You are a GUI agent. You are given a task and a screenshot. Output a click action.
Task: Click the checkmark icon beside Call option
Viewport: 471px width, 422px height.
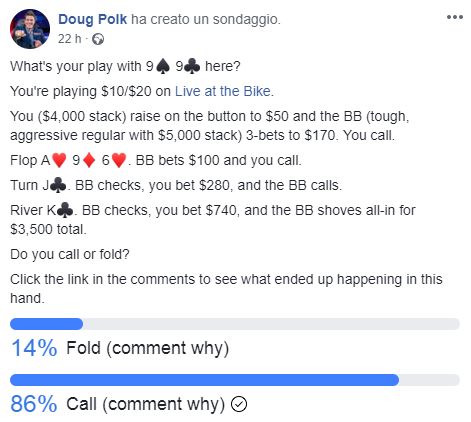click(239, 404)
